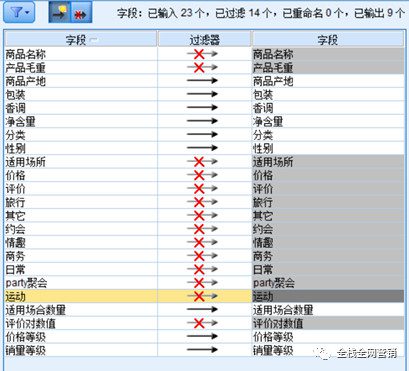Select input field 净含量 in left column
The height and width of the screenshot is (371, 409).
click(80, 121)
